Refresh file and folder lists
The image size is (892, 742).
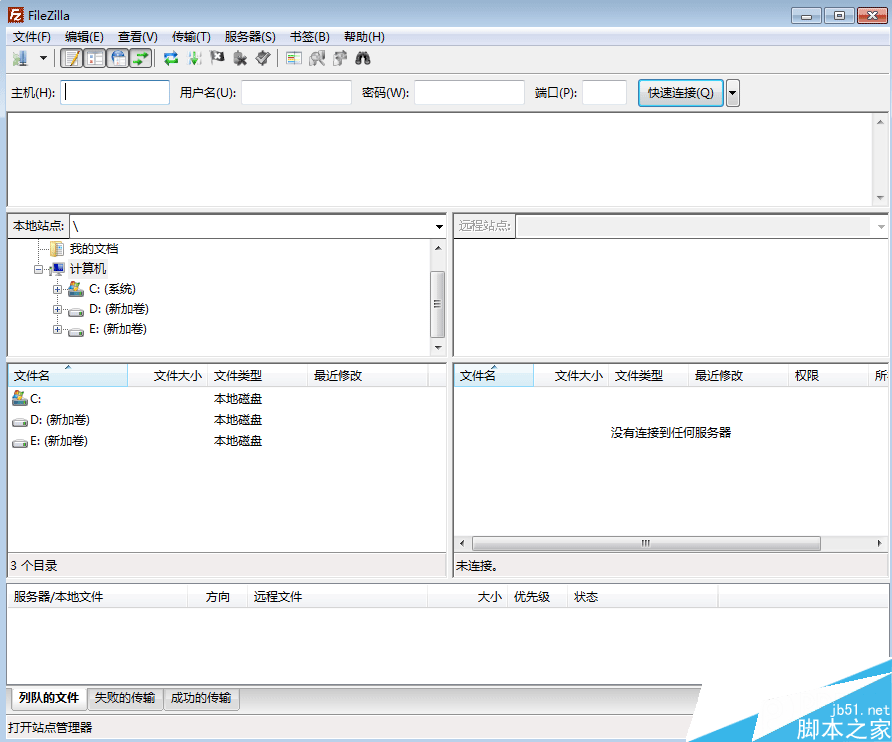(x=171, y=58)
